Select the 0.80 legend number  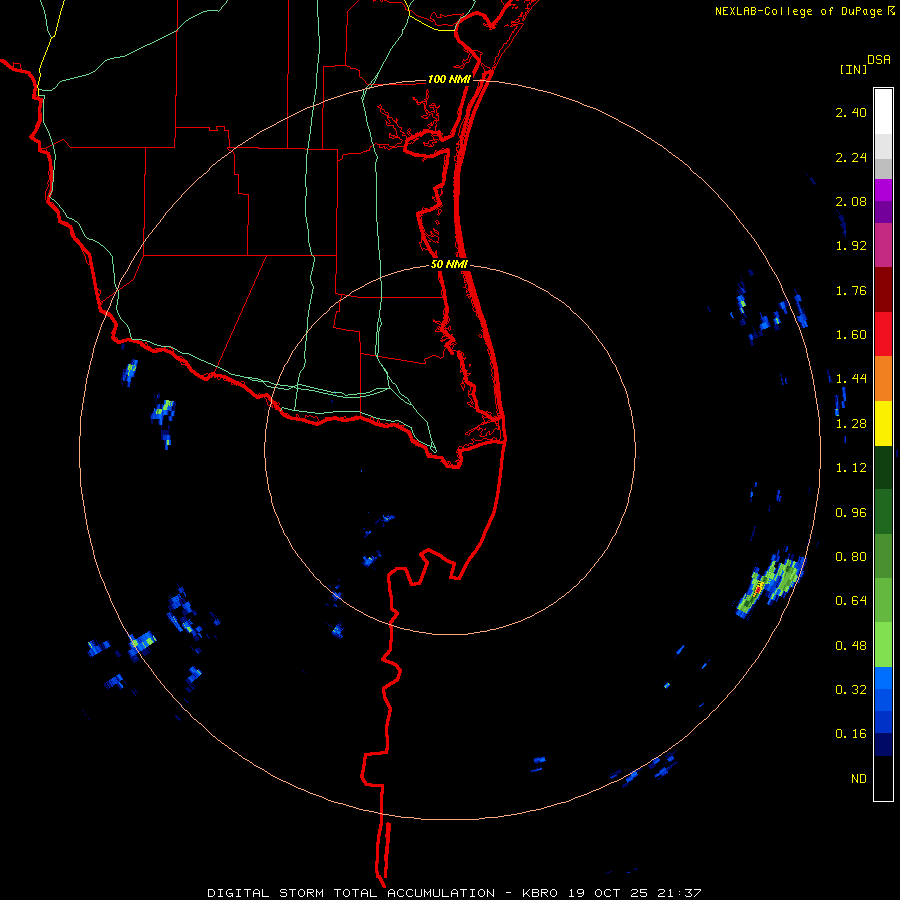851,557
